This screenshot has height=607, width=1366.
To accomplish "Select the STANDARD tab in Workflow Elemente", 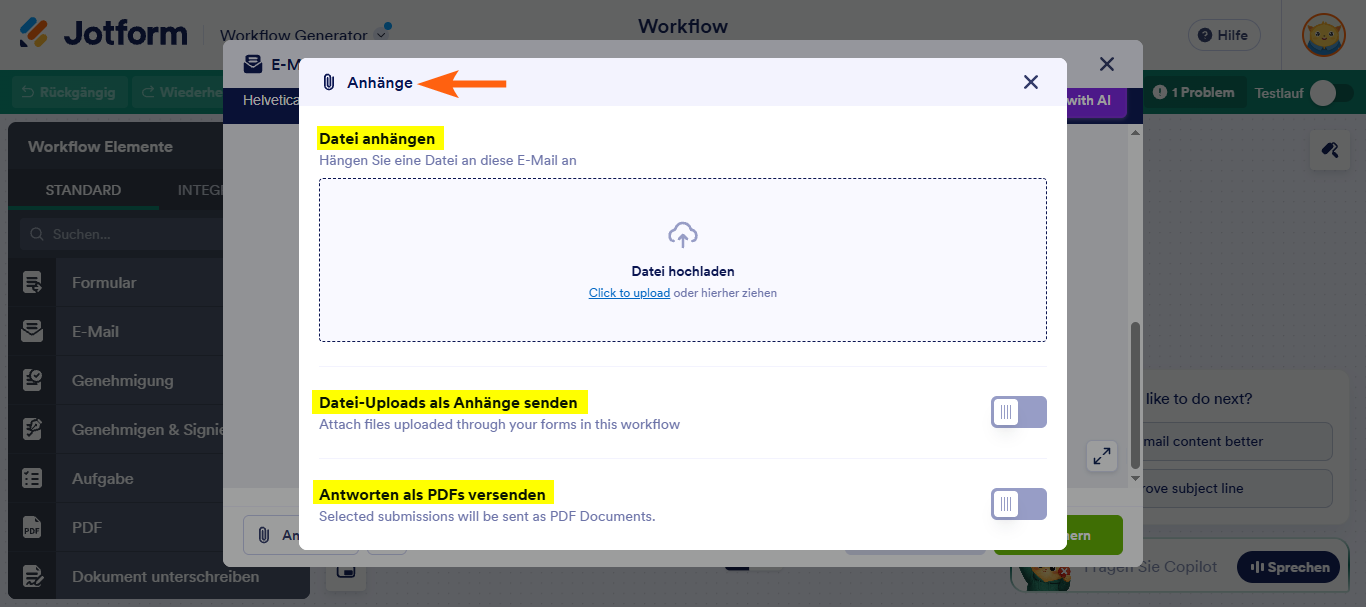I will pos(83,190).
